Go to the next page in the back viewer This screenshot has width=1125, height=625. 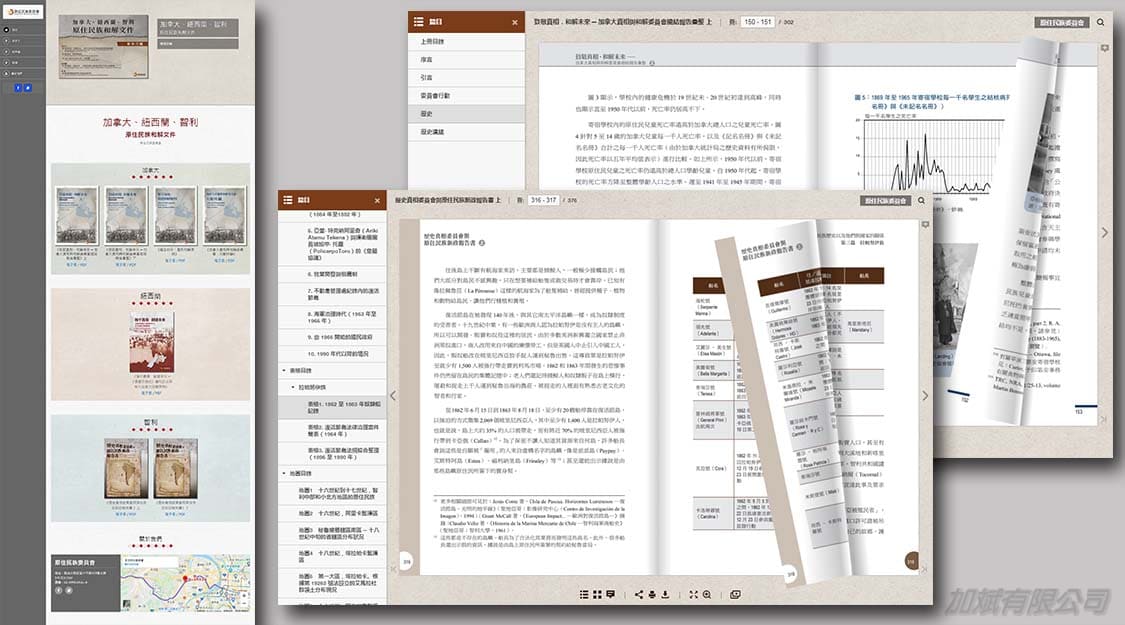coord(1105,232)
